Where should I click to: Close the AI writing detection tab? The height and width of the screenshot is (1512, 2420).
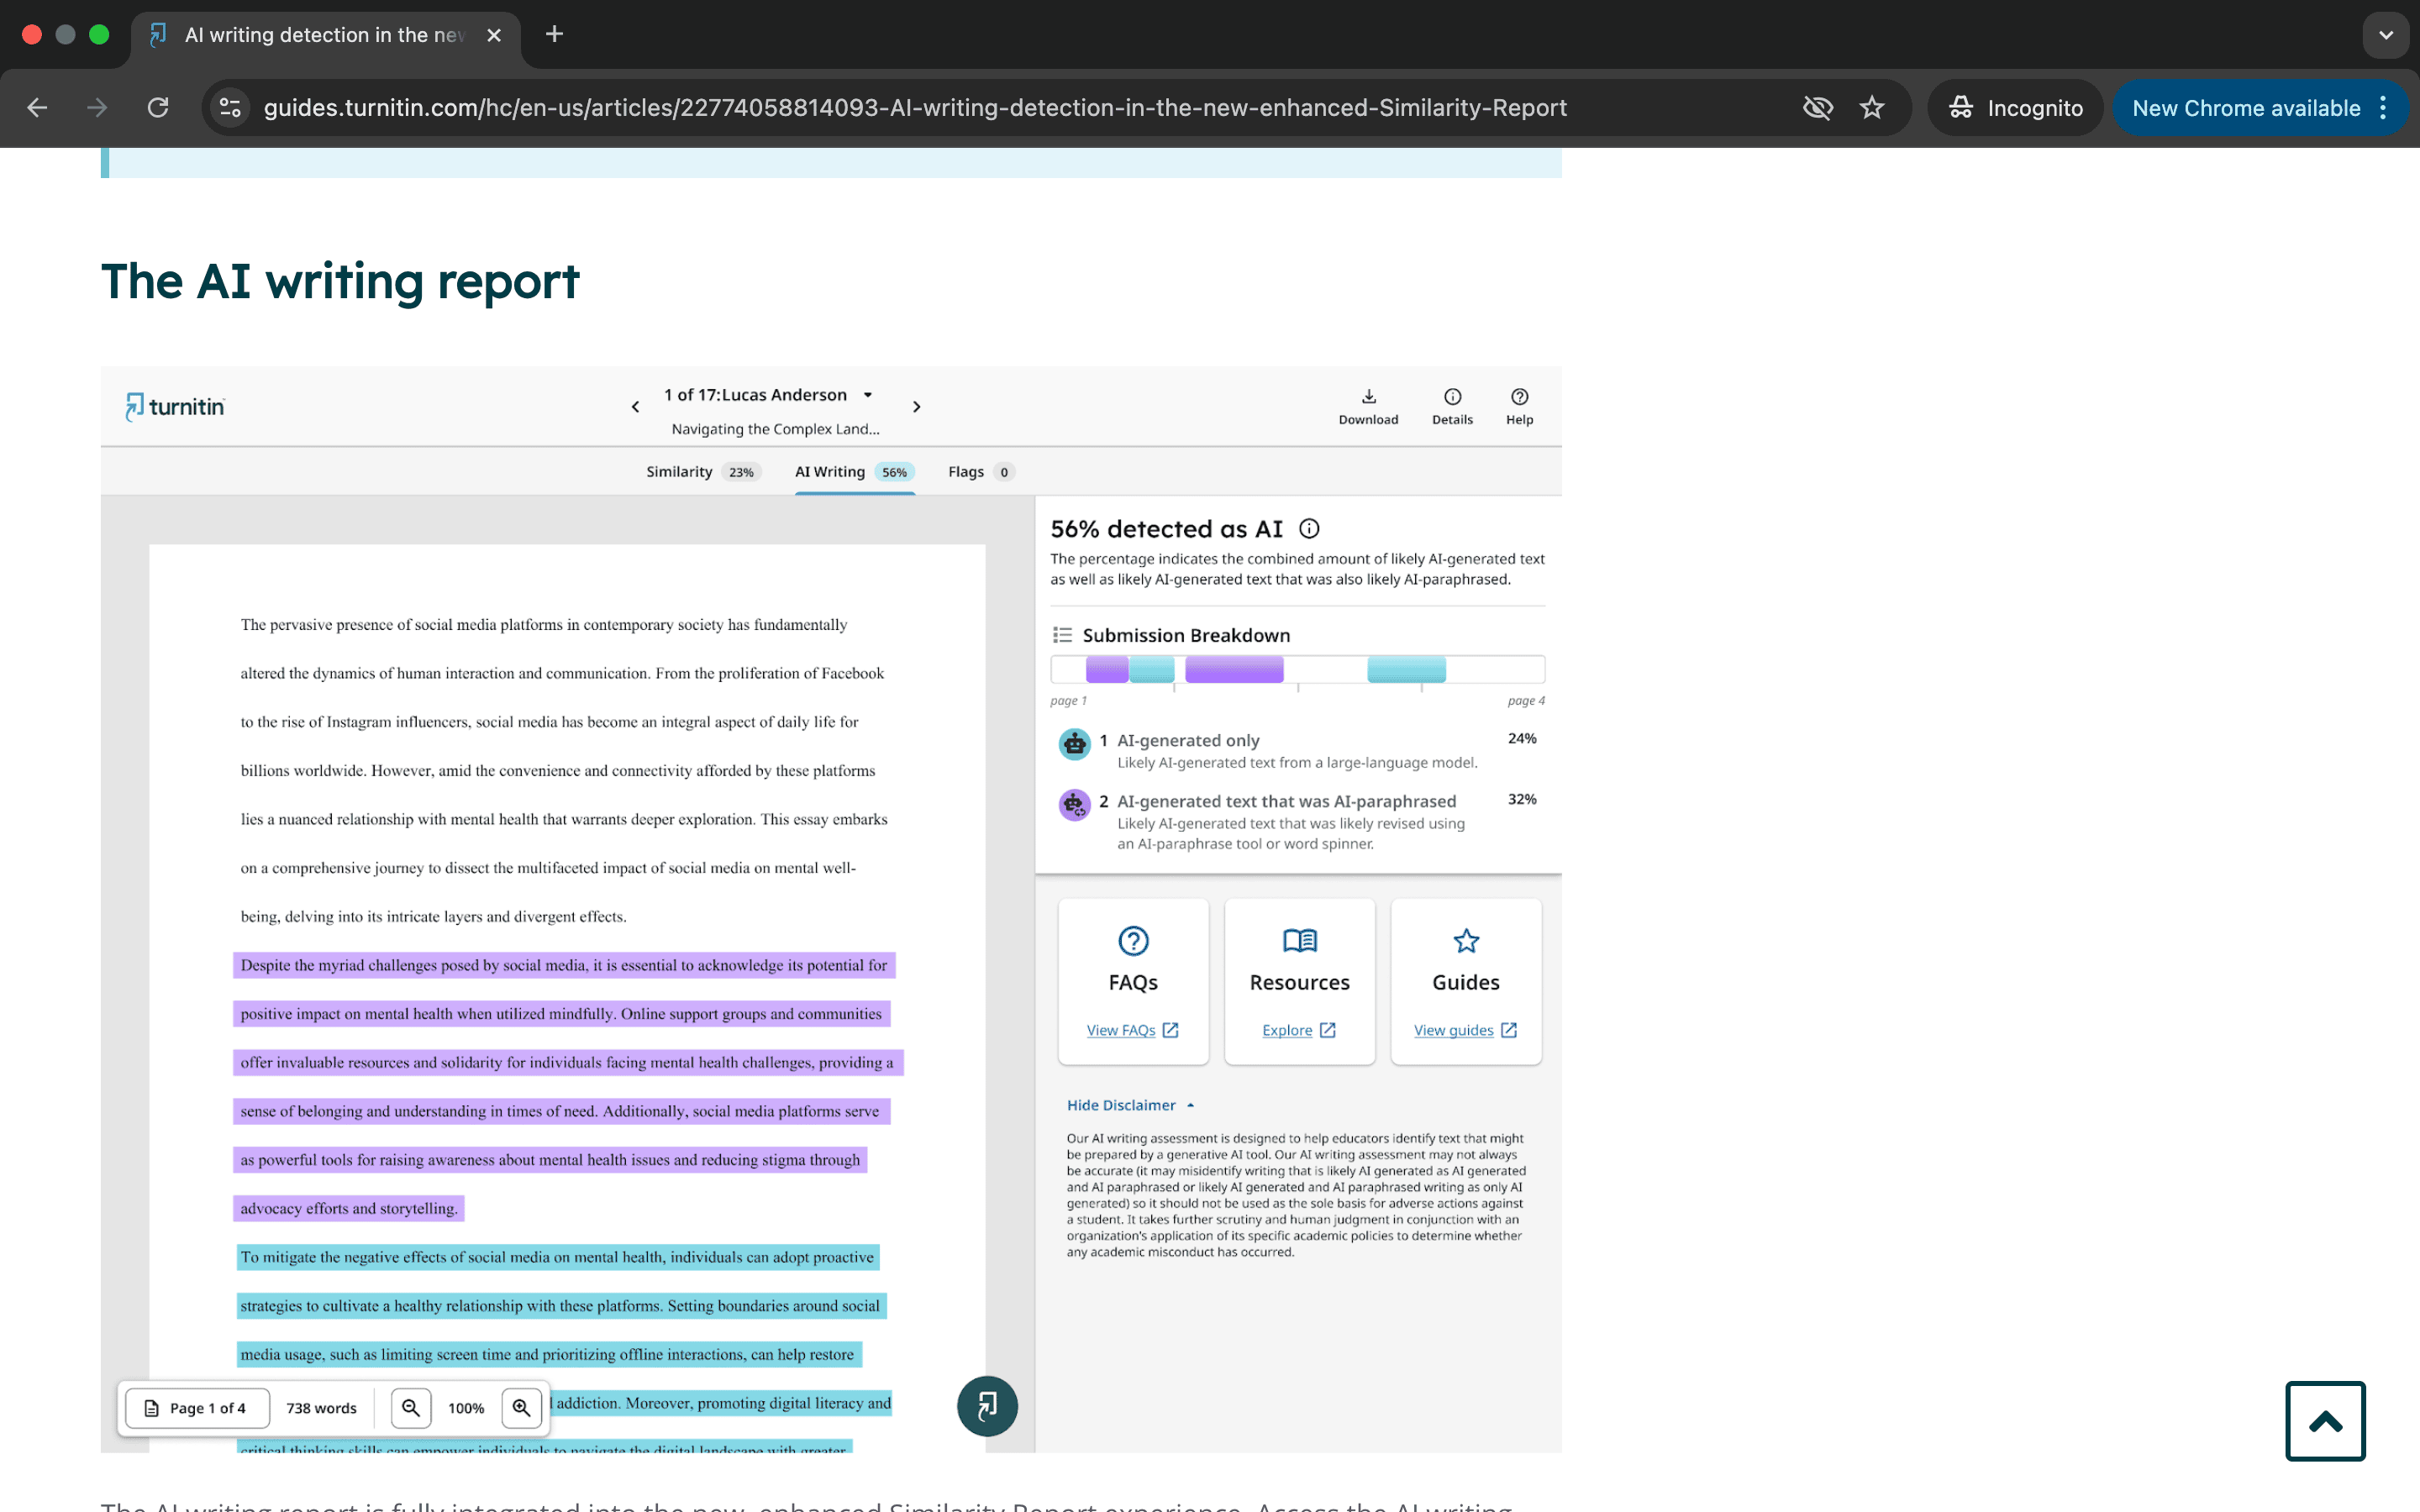[494, 35]
